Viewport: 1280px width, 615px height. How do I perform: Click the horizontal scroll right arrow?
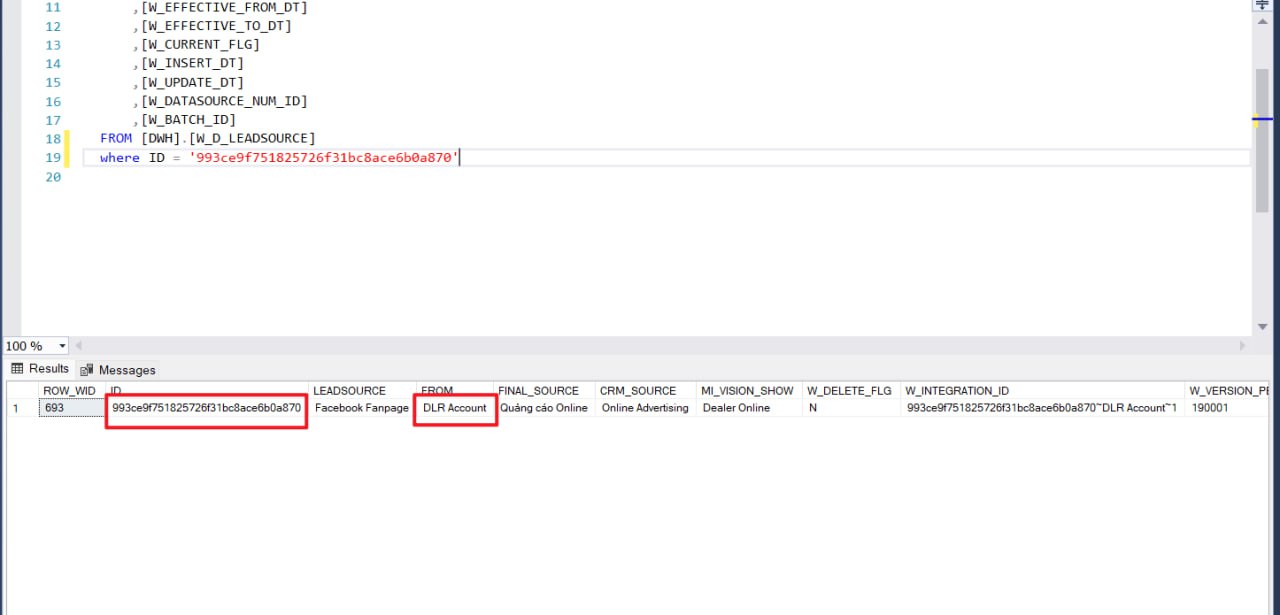click(1244, 345)
